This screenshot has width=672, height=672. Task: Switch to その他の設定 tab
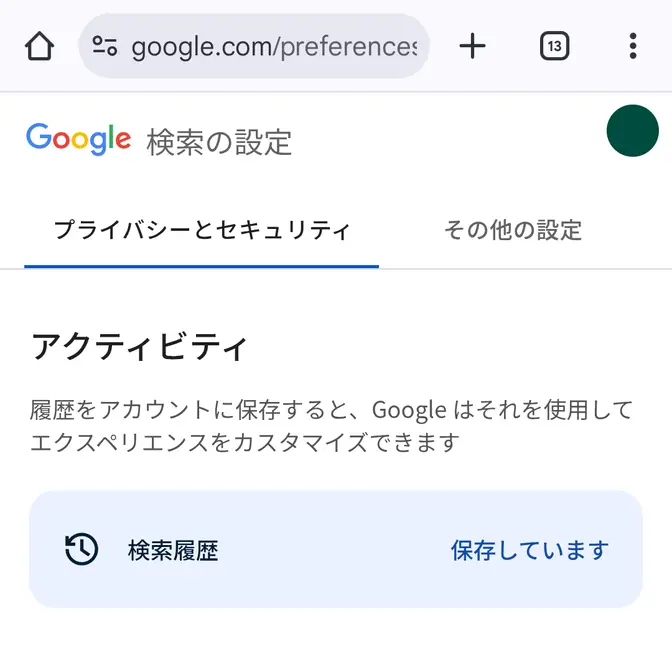pos(512,230)
